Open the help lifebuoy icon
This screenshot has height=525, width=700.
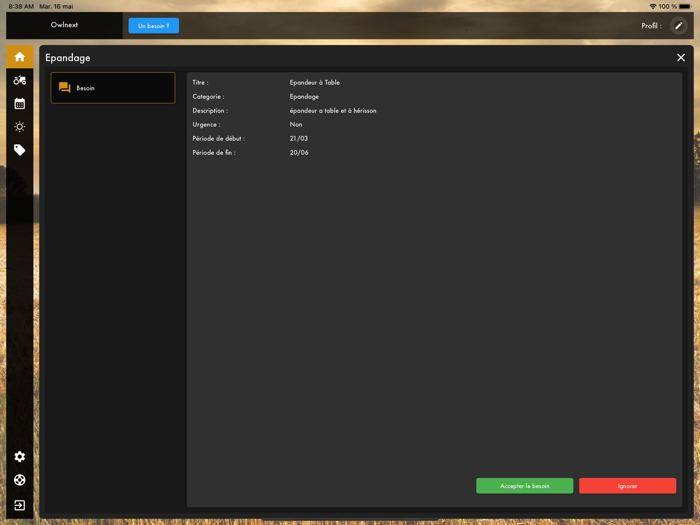pyautogui.click(x=20, y=480)
